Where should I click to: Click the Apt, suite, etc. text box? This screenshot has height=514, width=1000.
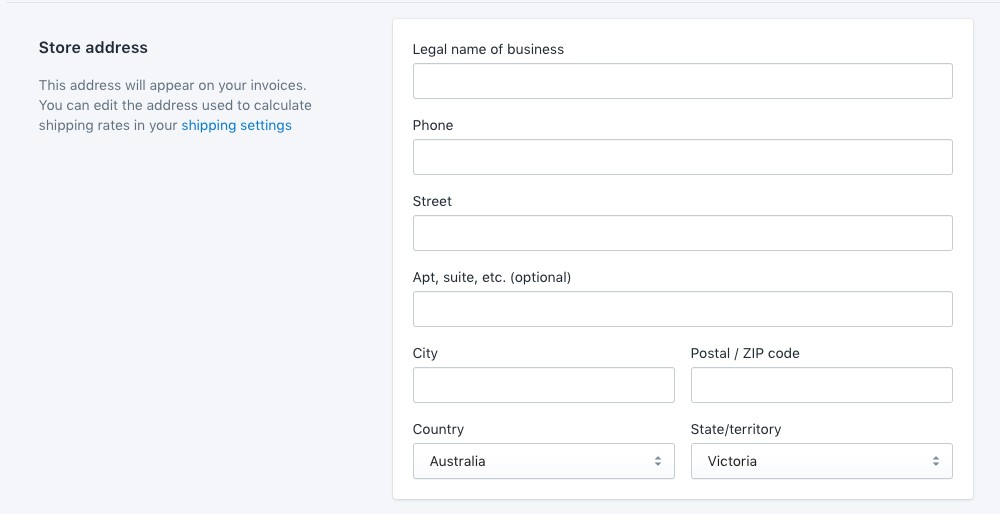[x=682, y=309]
